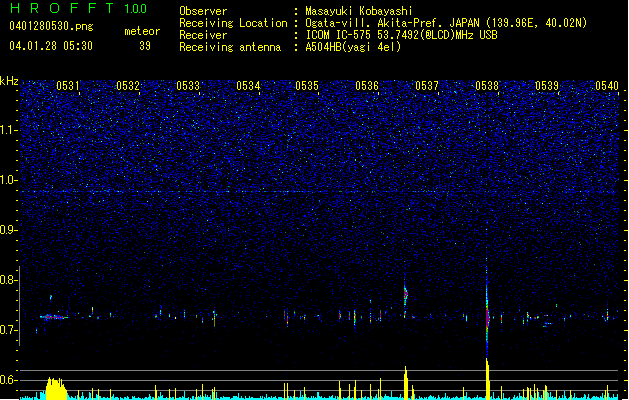Click the meteor echo streak before 0537

tap(405, 296)
